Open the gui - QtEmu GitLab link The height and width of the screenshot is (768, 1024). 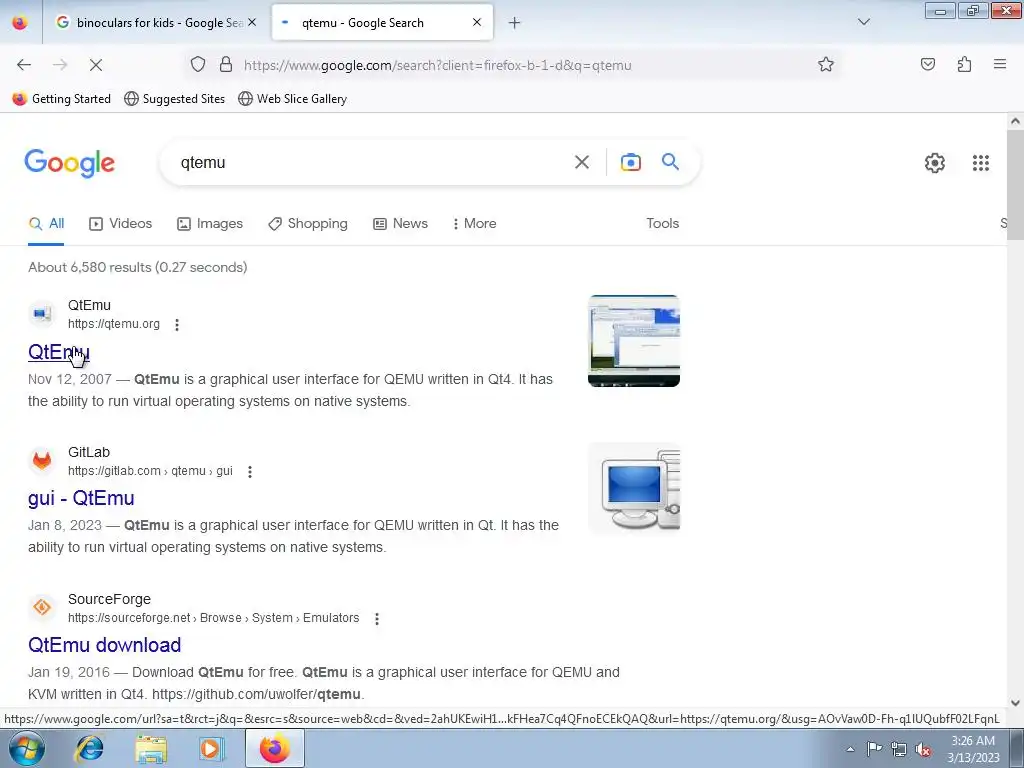(x=81, y=498)
